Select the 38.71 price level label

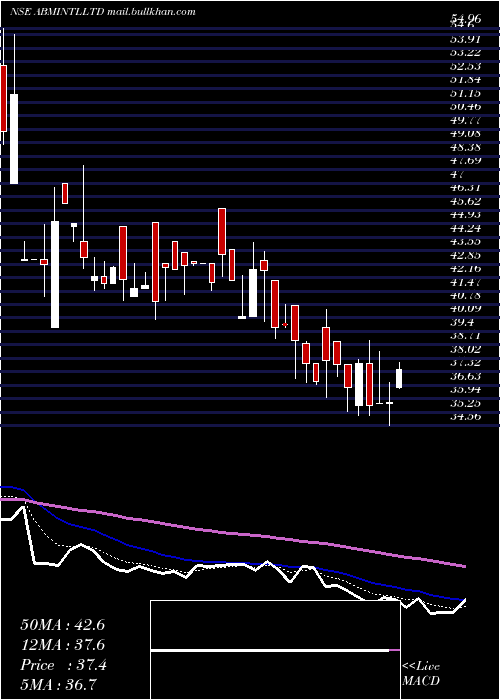[465, 335]
